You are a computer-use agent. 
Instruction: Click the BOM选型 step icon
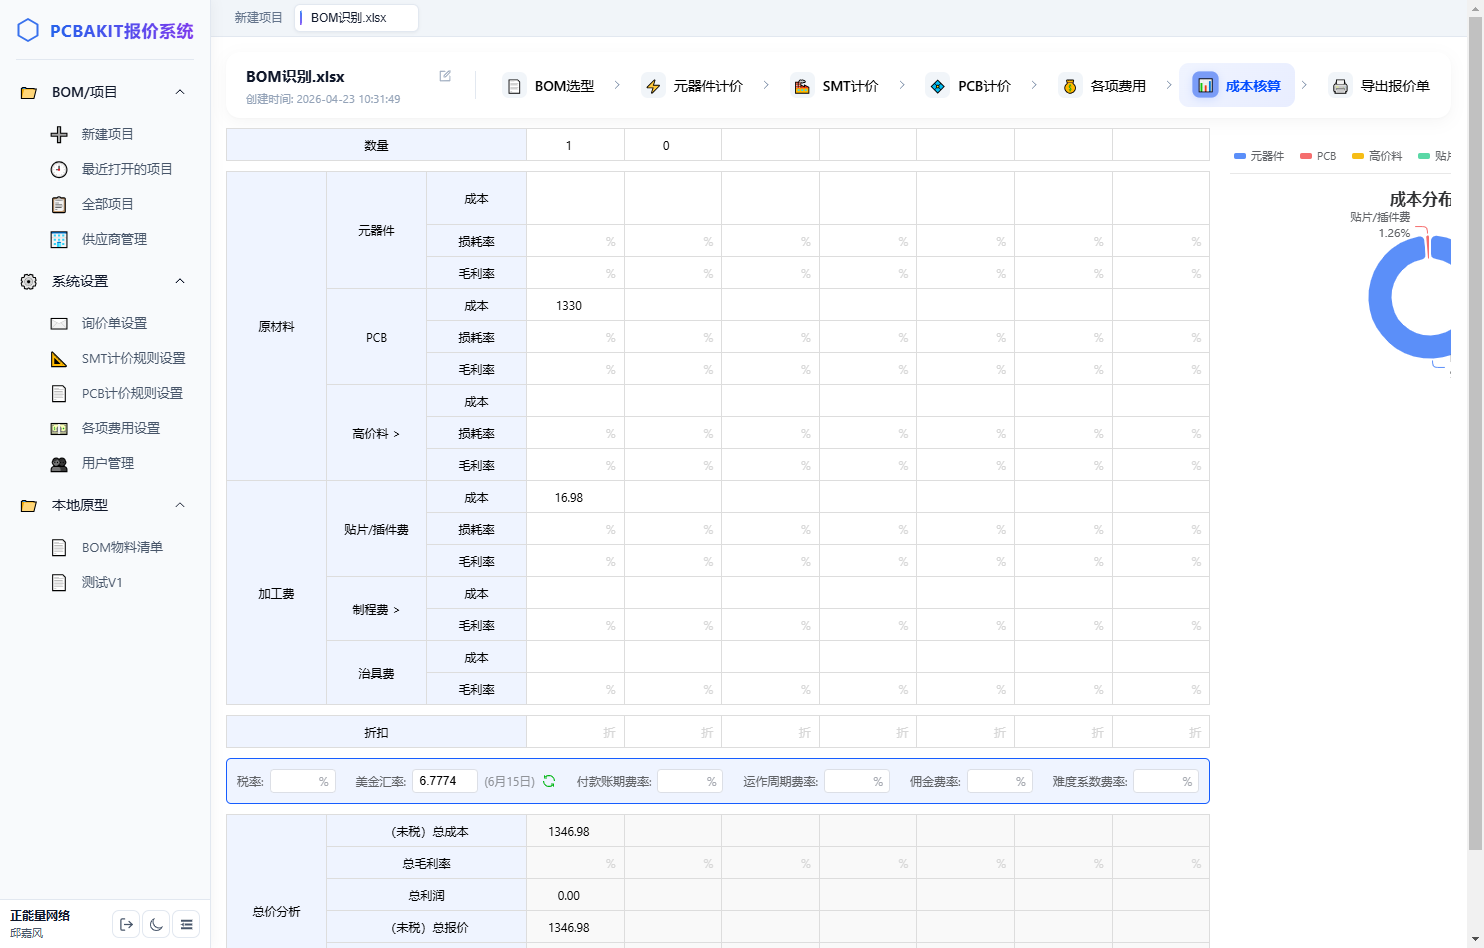click(x=514, y=86)
